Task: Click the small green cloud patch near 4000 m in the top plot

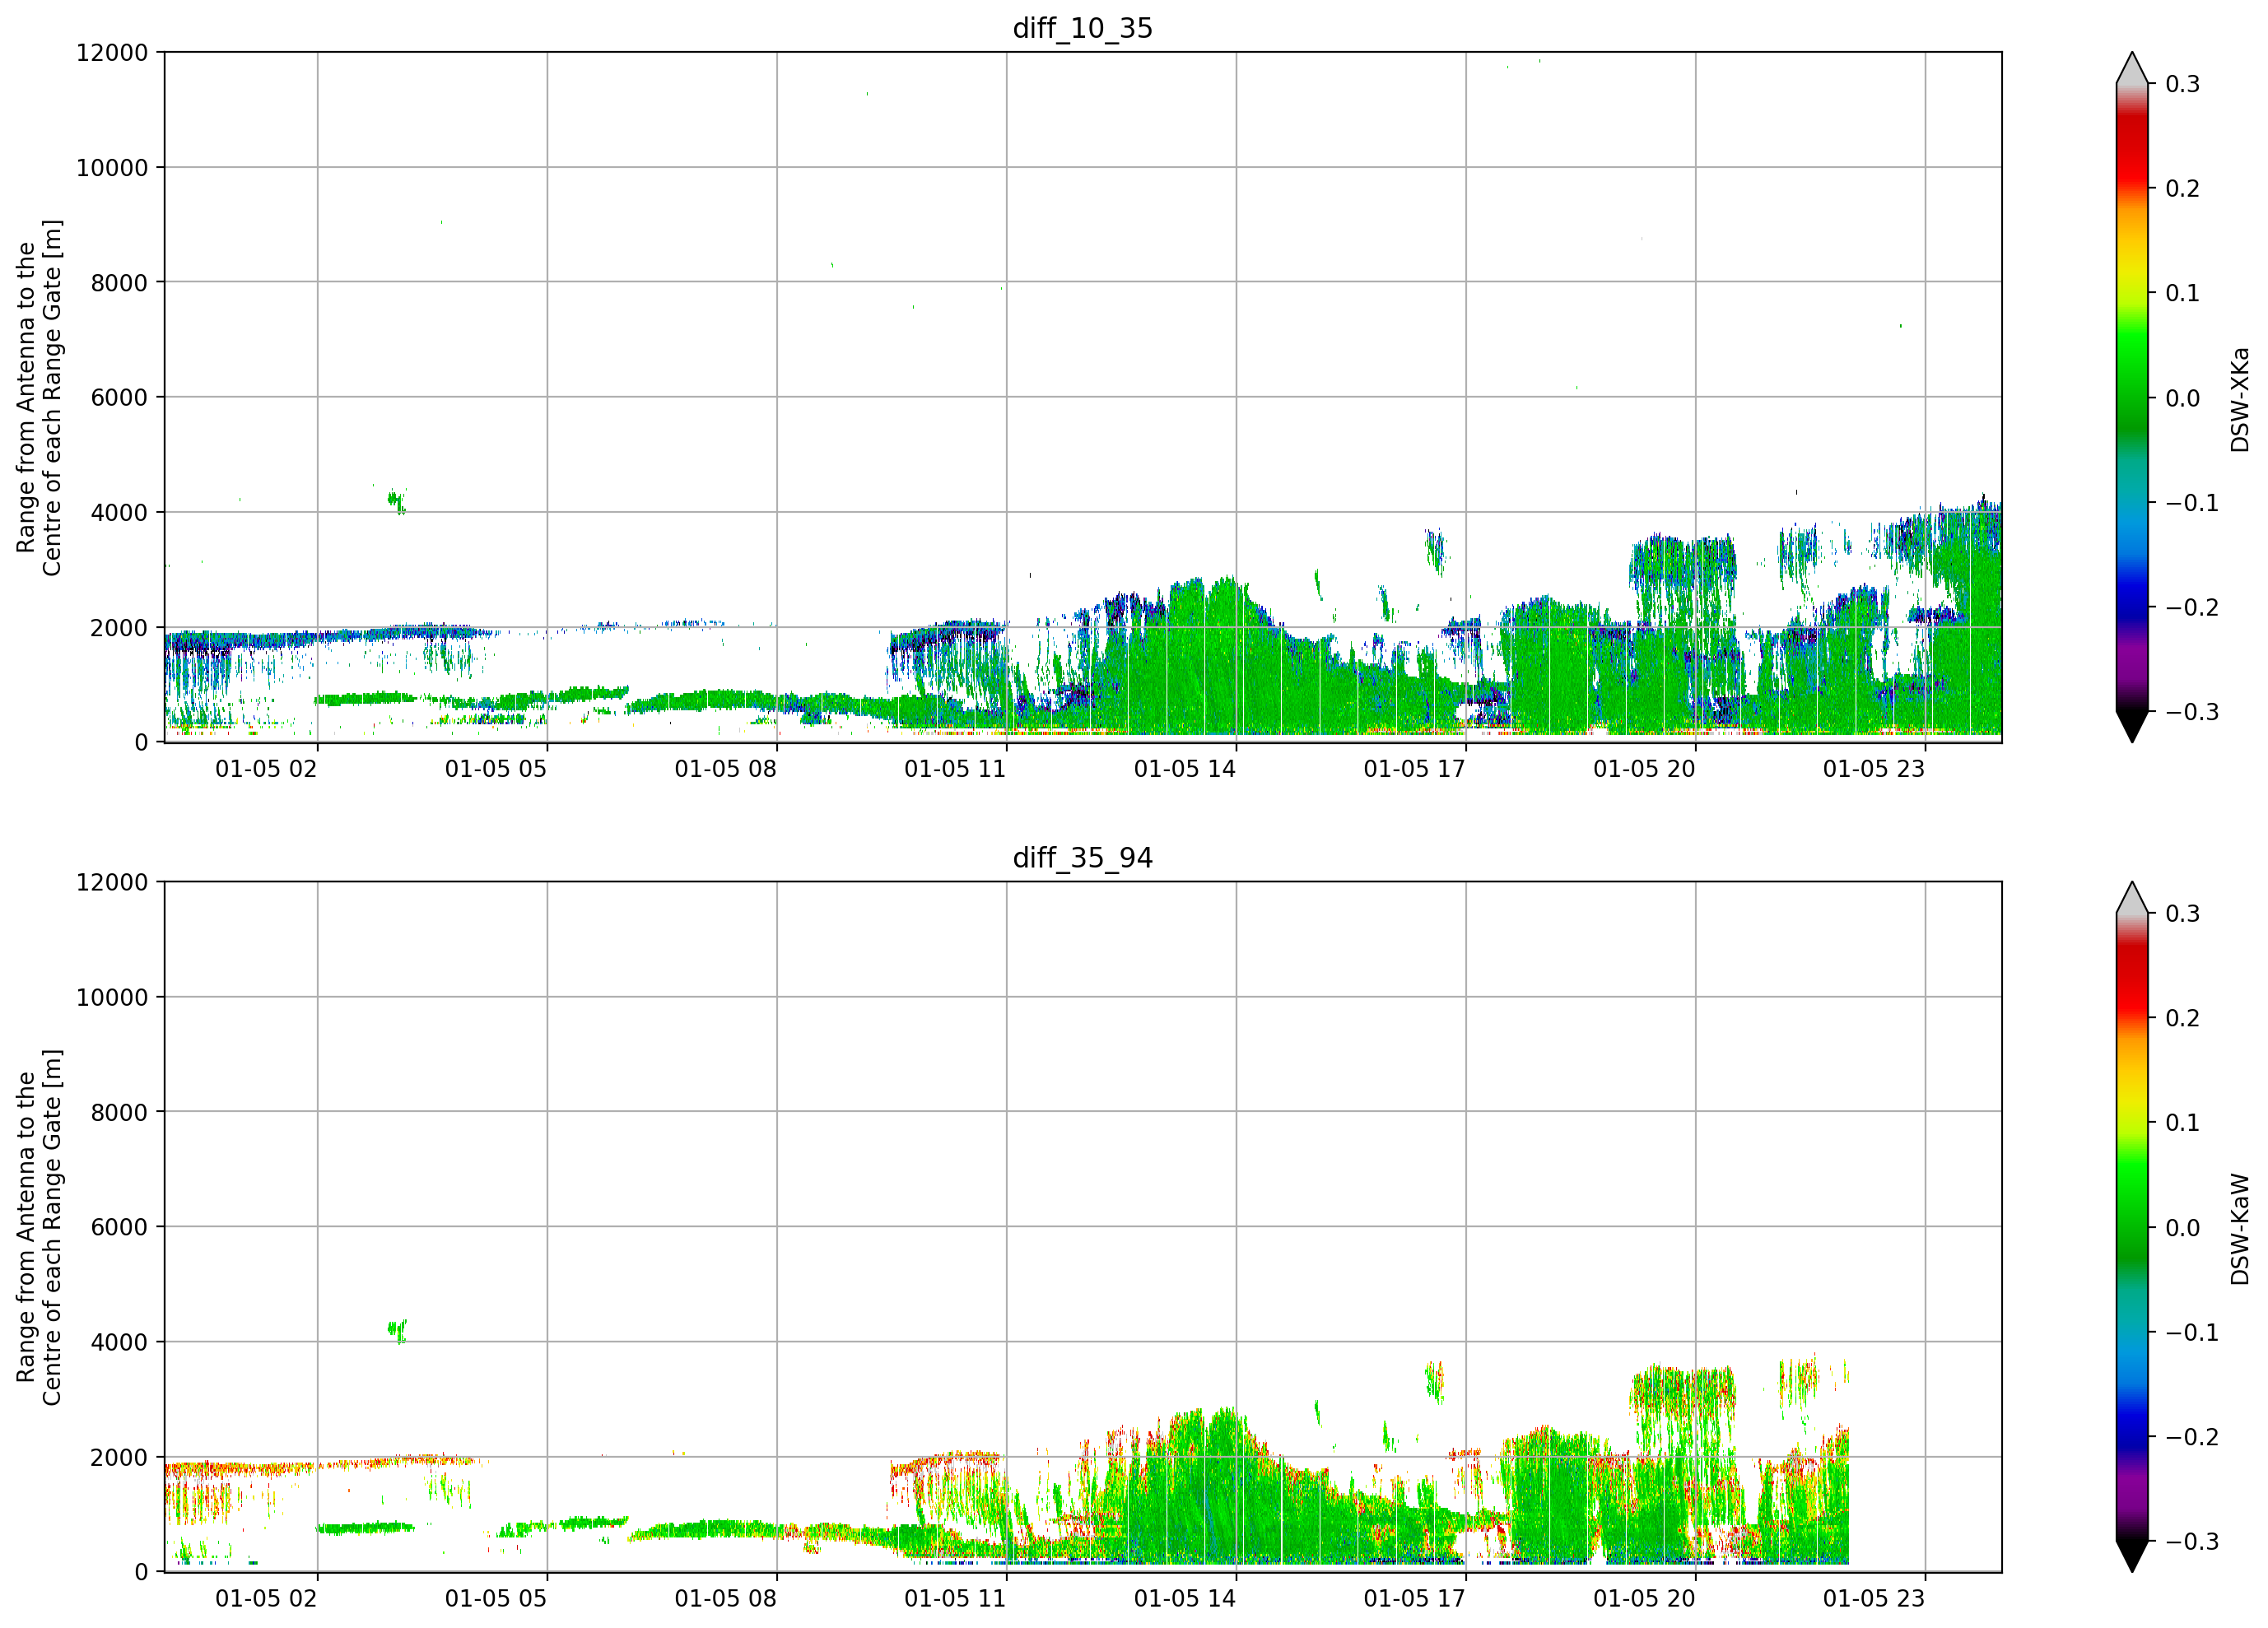Action: point(397,500)
